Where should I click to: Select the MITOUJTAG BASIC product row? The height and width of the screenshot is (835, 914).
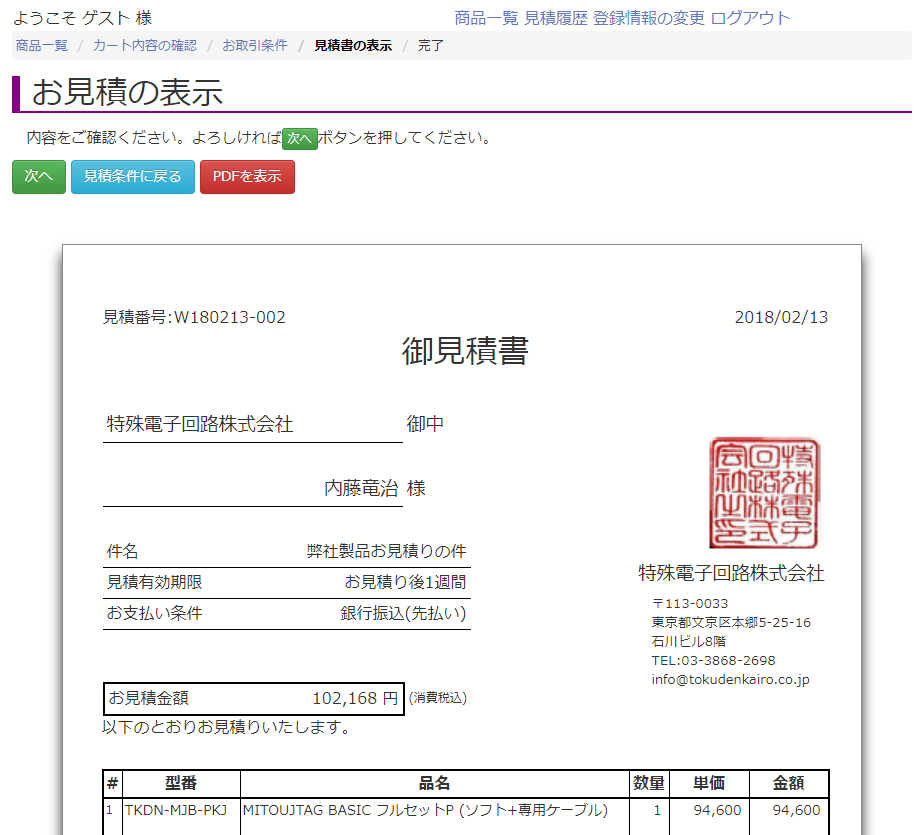pos(424,810)
